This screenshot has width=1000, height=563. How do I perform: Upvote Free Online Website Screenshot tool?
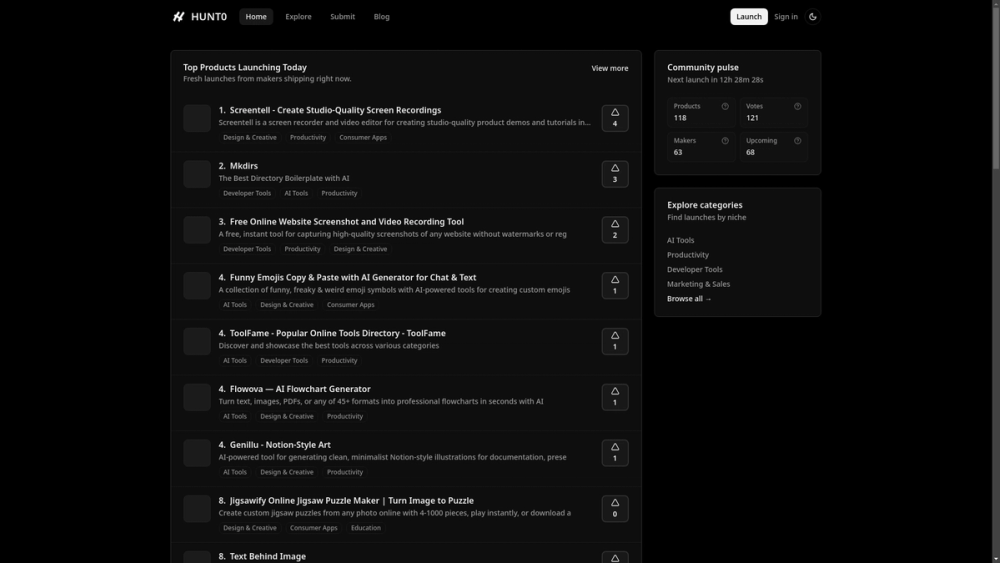615,230
